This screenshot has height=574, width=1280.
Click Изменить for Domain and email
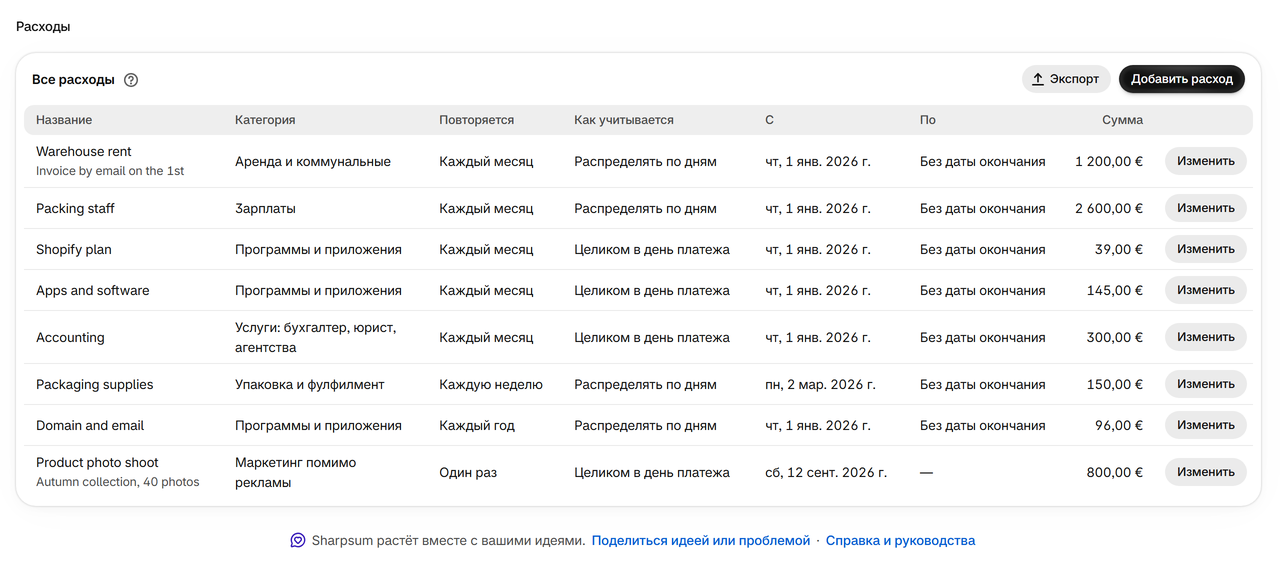pyautogui.click(x=1206, y=425)
